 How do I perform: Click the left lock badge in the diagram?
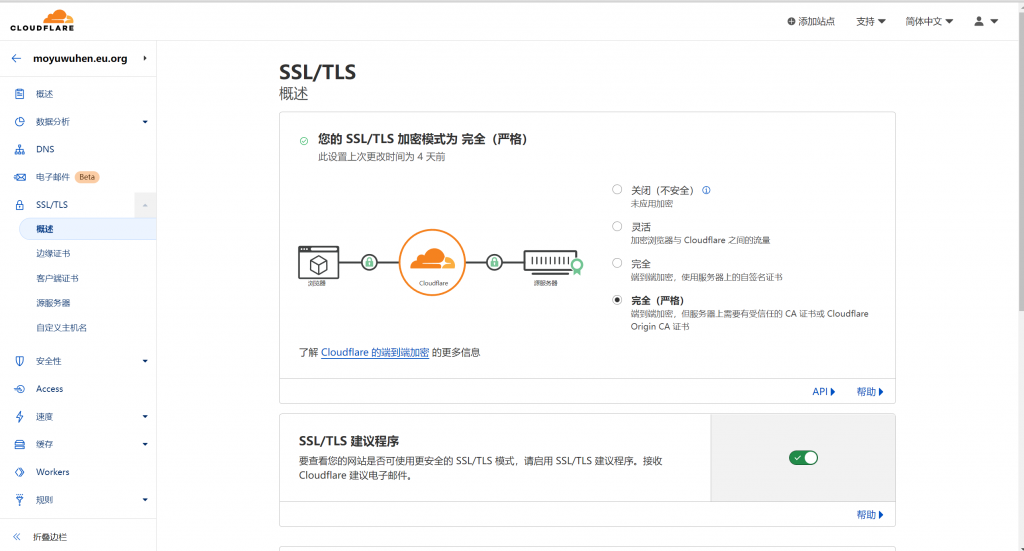point(369,262)
